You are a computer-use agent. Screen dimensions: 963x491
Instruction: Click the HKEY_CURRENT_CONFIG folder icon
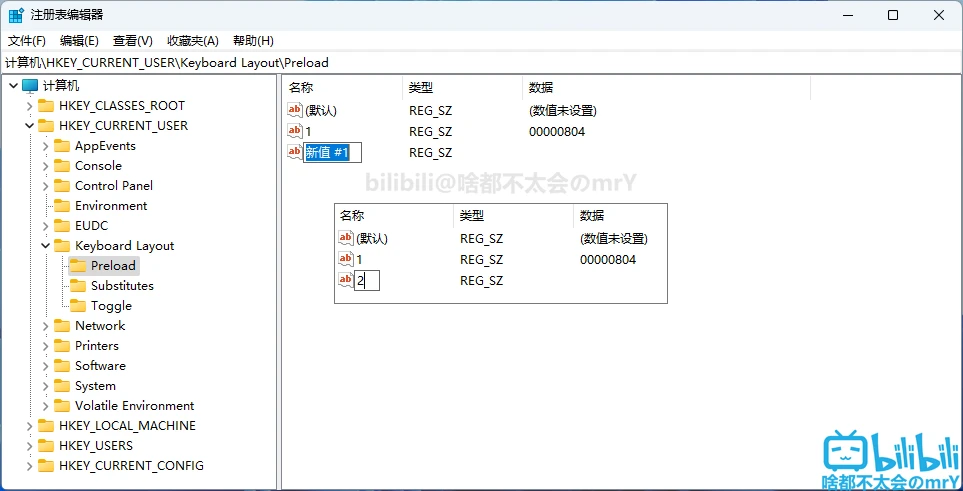[46, 466]
